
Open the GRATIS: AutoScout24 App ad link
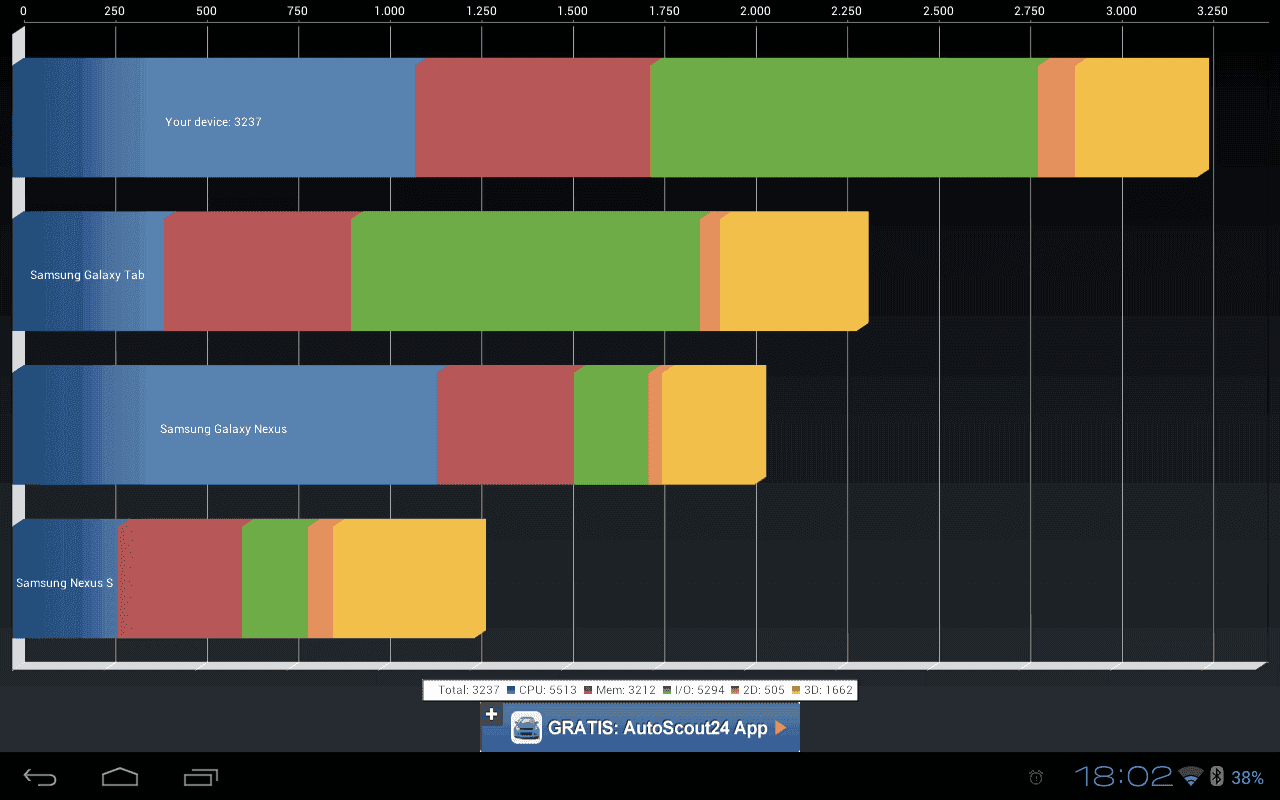point(640,727)
